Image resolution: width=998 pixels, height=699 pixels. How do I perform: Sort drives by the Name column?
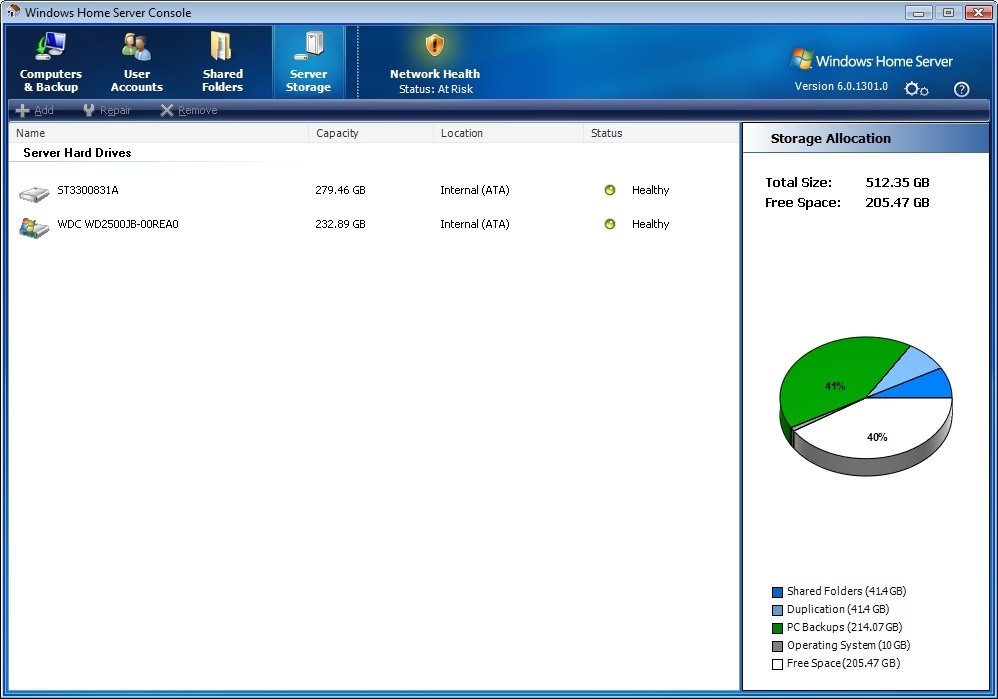159,133
